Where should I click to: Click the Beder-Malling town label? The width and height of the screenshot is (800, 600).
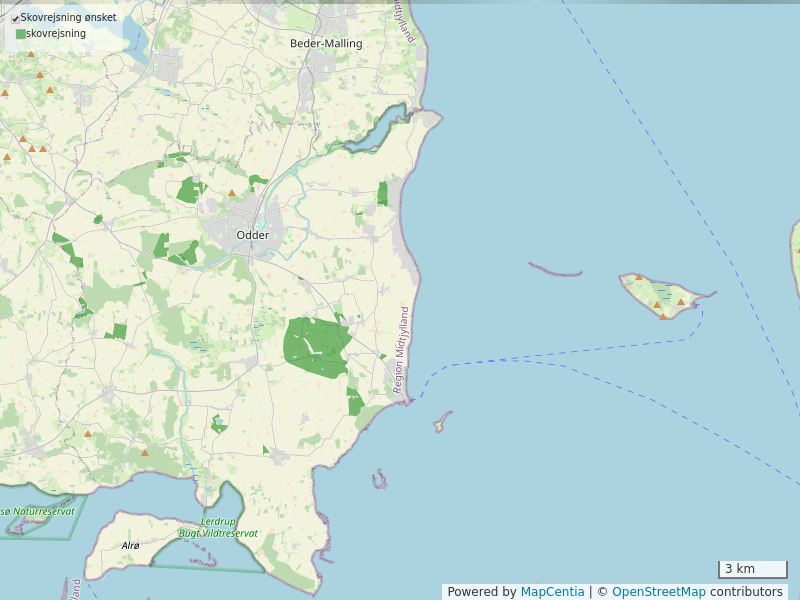tap(326, 44)
